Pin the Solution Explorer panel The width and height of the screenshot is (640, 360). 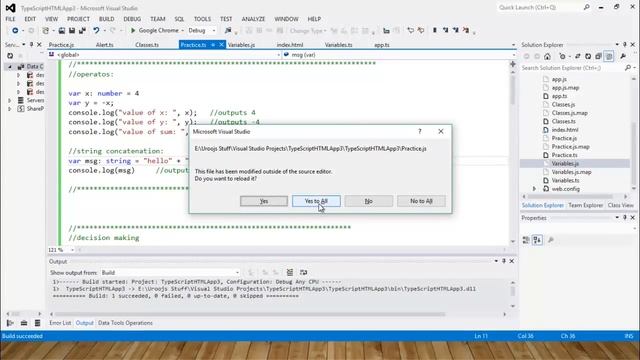click(x=624, y=44)
